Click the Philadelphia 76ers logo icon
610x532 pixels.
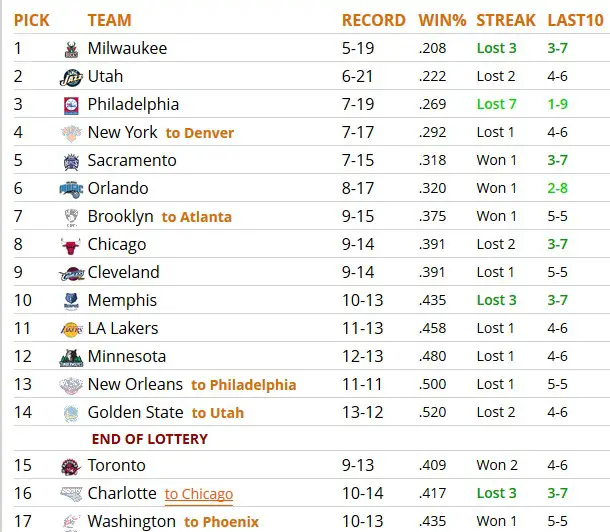point(71,105)
